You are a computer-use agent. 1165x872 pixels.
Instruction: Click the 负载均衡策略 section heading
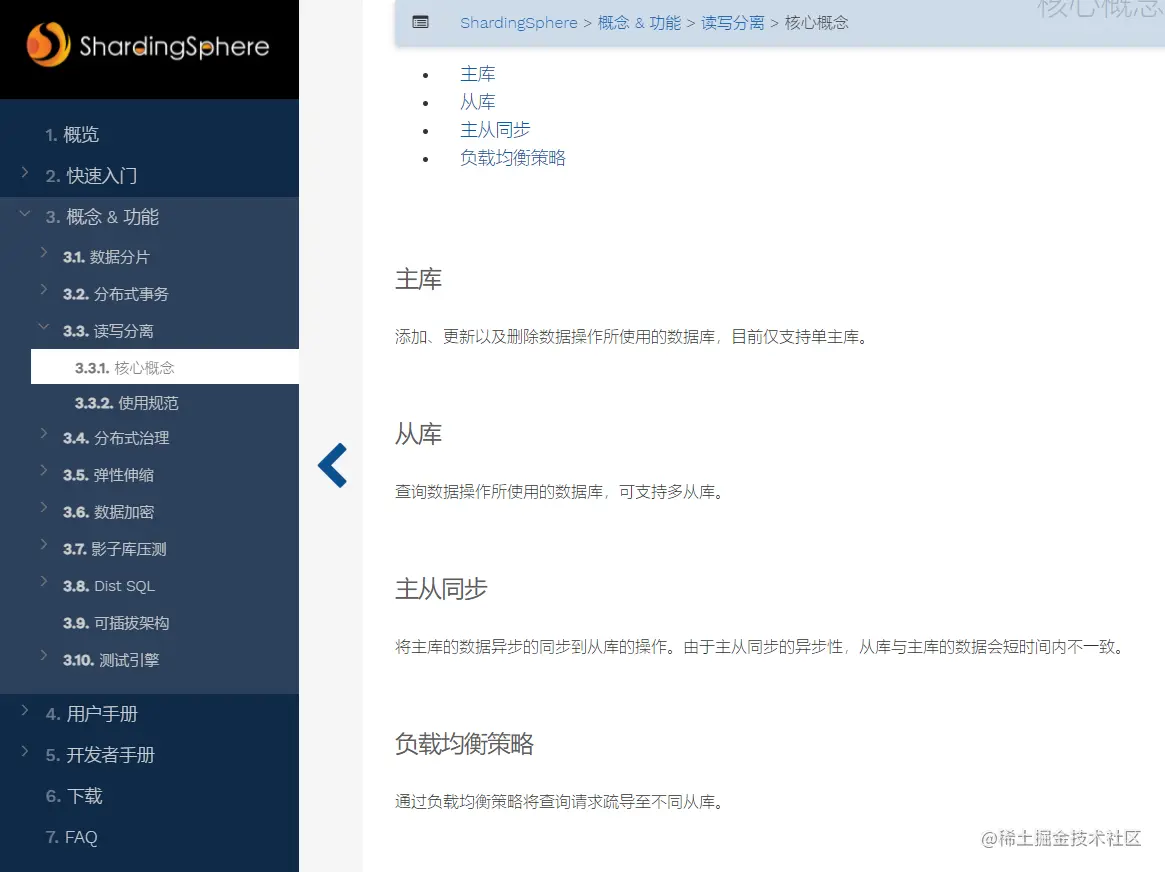point(464,744)
